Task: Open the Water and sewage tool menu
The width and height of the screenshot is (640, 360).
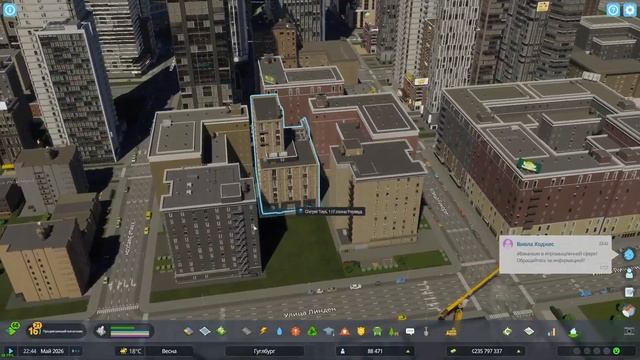Action: point(279,331)
